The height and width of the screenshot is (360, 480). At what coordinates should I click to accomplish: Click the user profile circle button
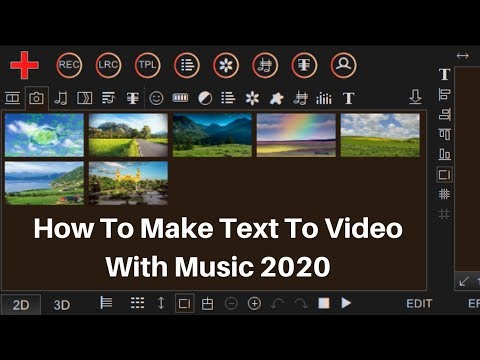[x=344, y=65]
